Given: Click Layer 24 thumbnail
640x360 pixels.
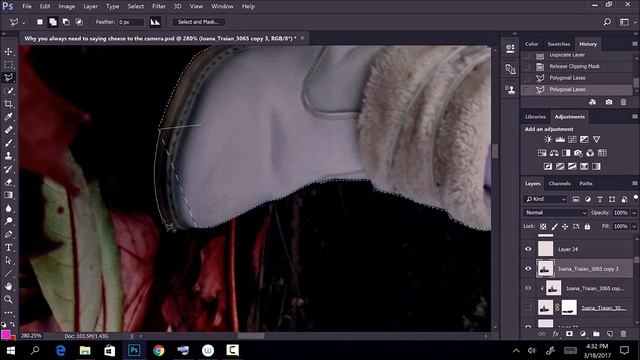Looking at the screenshot, I should coord(545,249).
